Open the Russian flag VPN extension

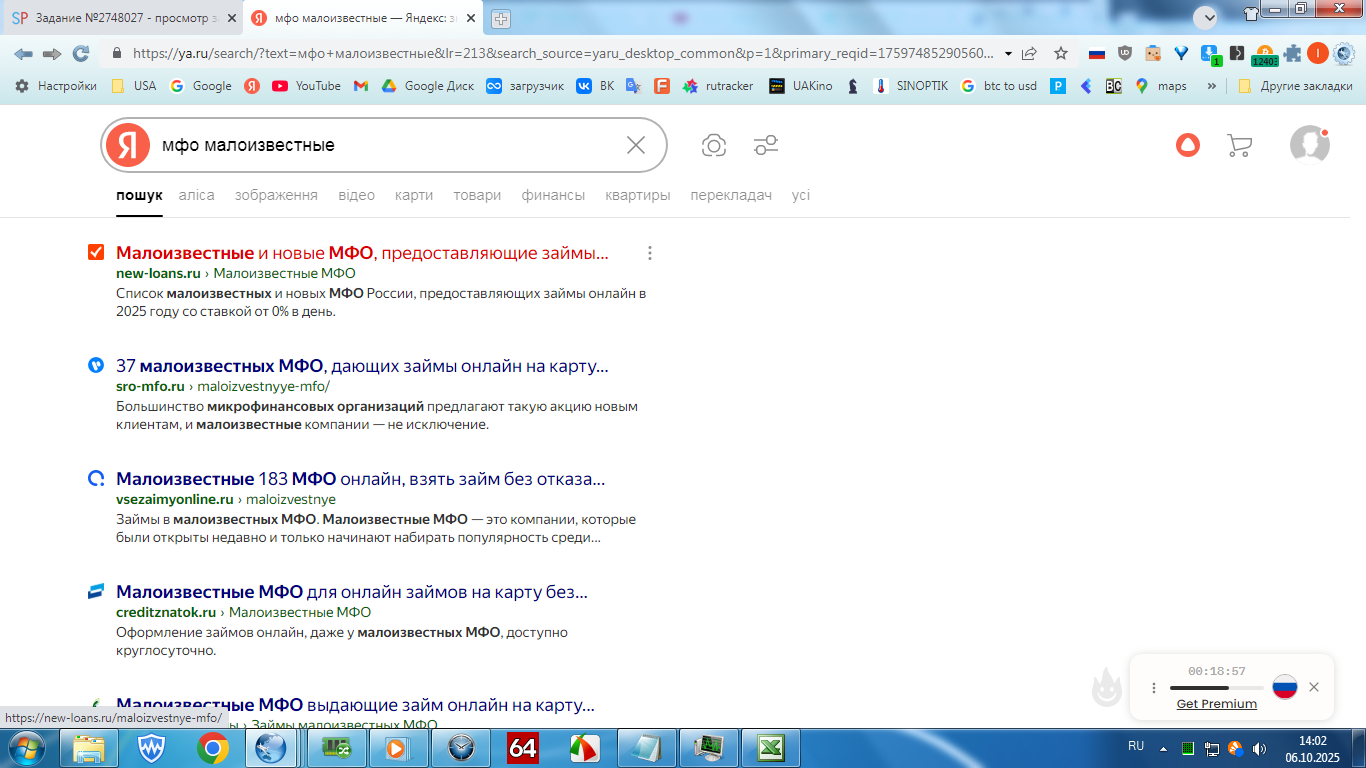pyautogui.click(x=1097, y=53)
